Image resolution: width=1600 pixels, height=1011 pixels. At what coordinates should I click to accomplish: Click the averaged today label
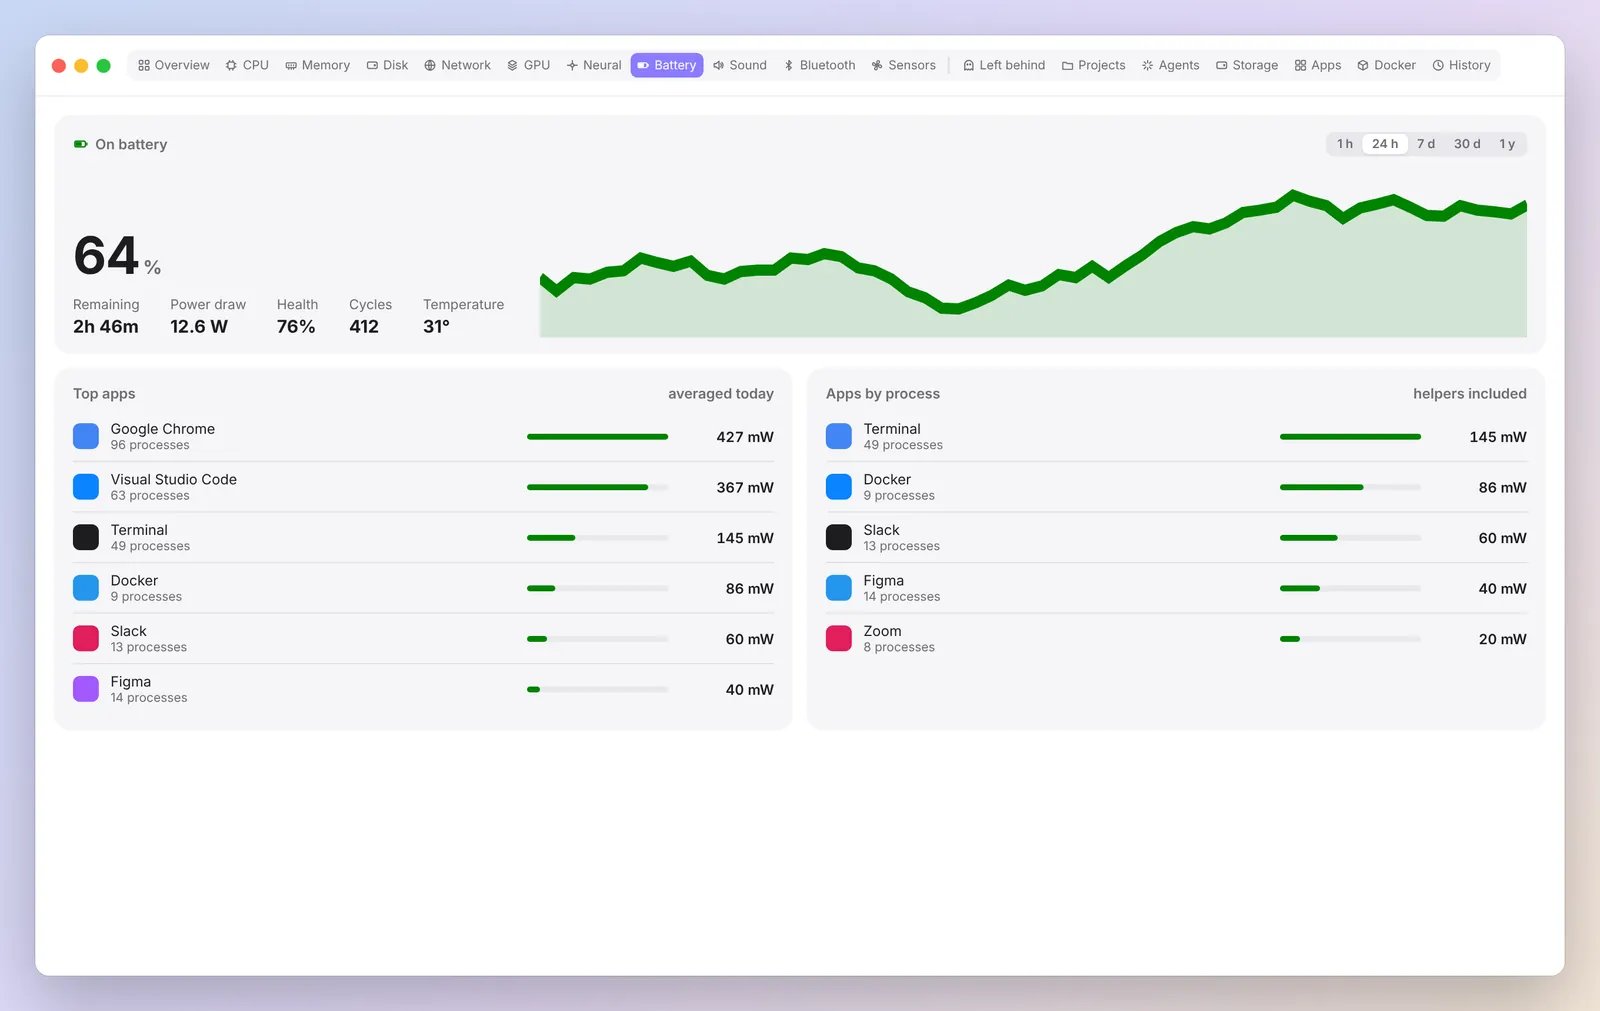tap(721, 394)
